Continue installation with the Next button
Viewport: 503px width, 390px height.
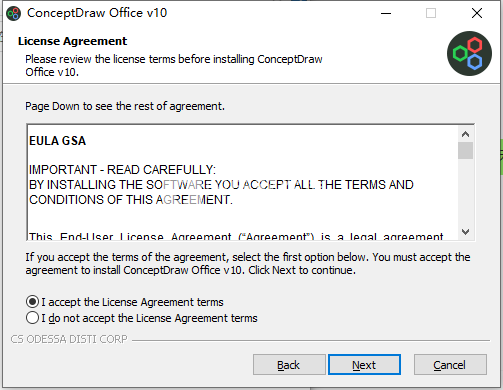[x=364, y=365]
